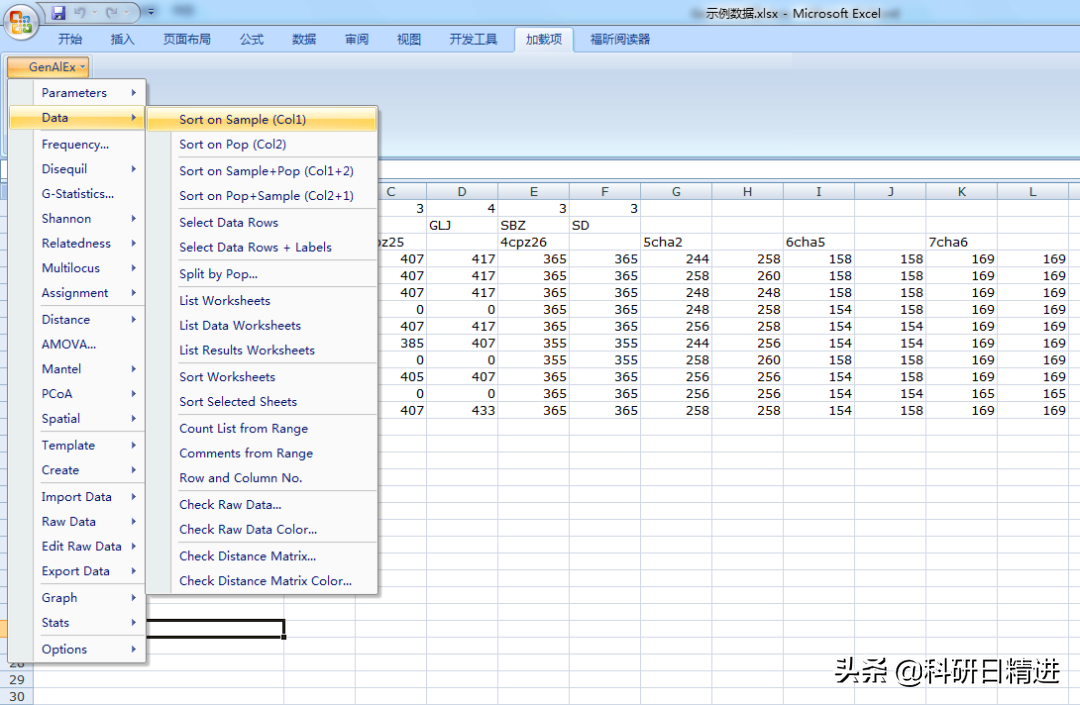Choose Check Raw Data Color...
The width and height of the screenshot is (1080, 705).
click(x=262, y=529)
